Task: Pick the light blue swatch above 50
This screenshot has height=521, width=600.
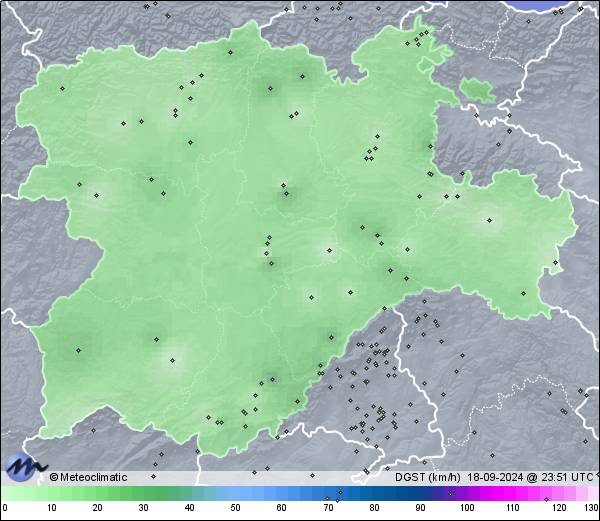Action: point(235,493)
